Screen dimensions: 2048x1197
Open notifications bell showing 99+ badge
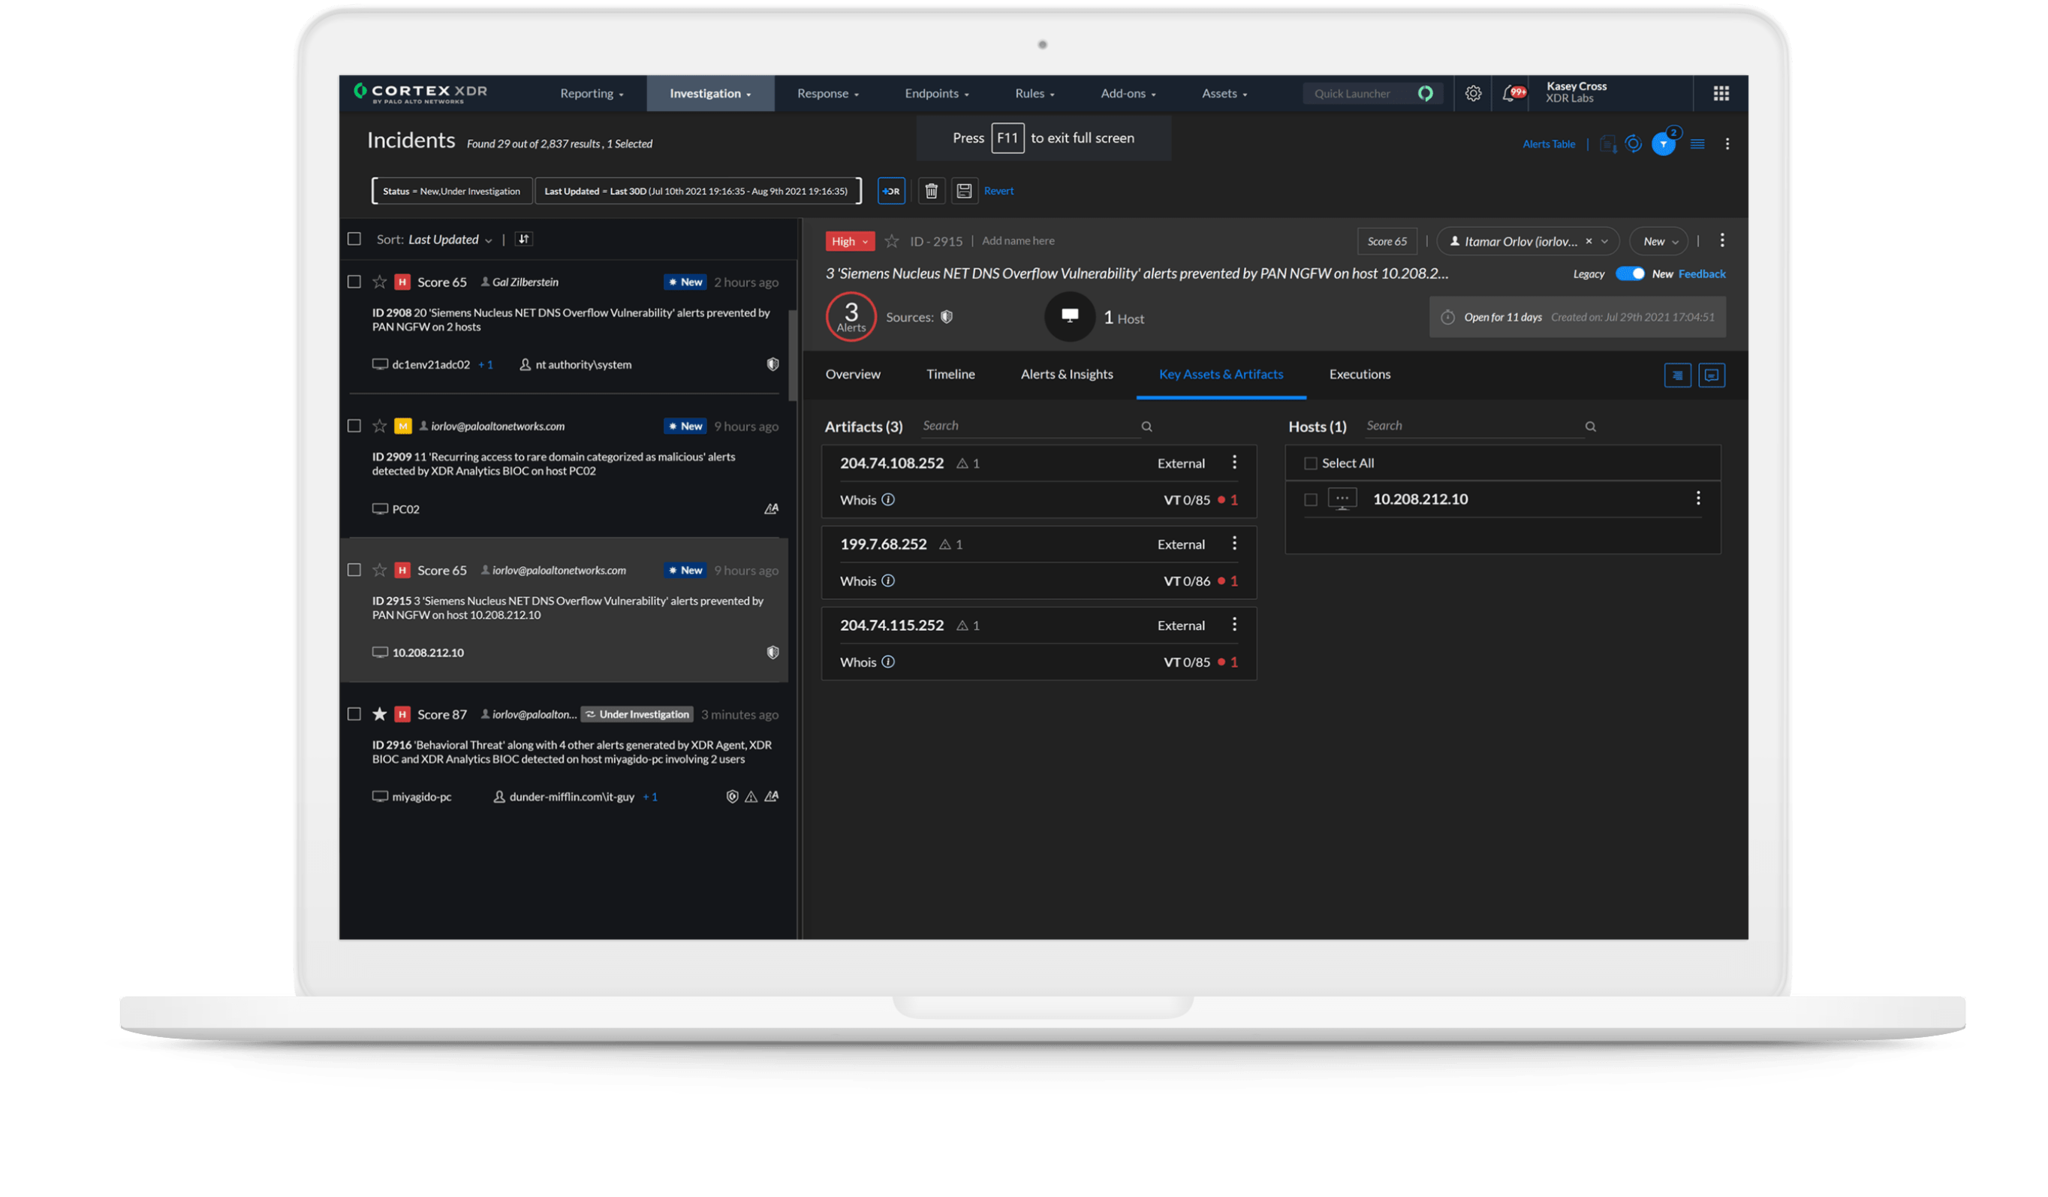pos(1512,93)
